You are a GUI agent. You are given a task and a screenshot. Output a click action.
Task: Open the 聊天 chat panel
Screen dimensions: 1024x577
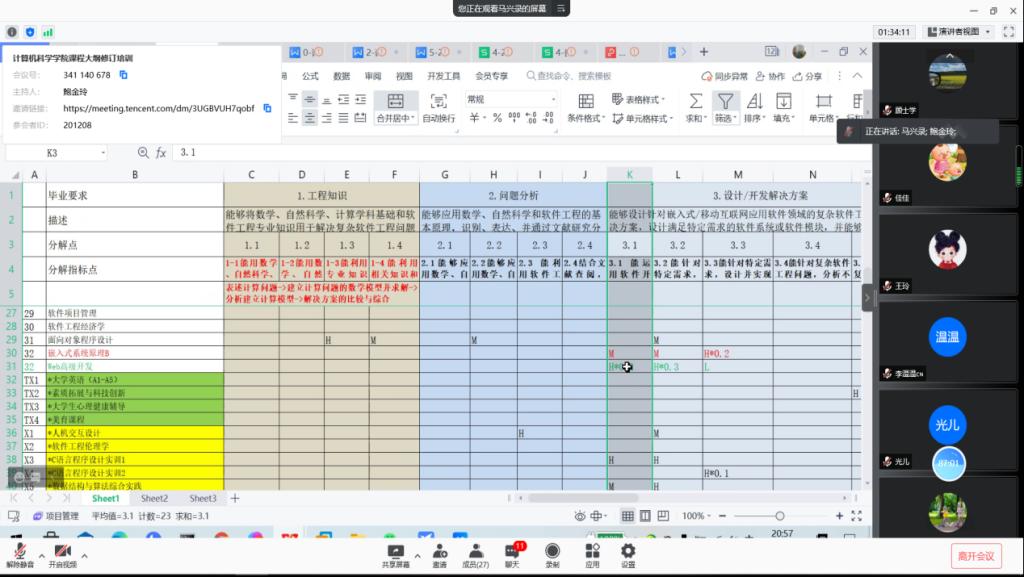(512, 555)
